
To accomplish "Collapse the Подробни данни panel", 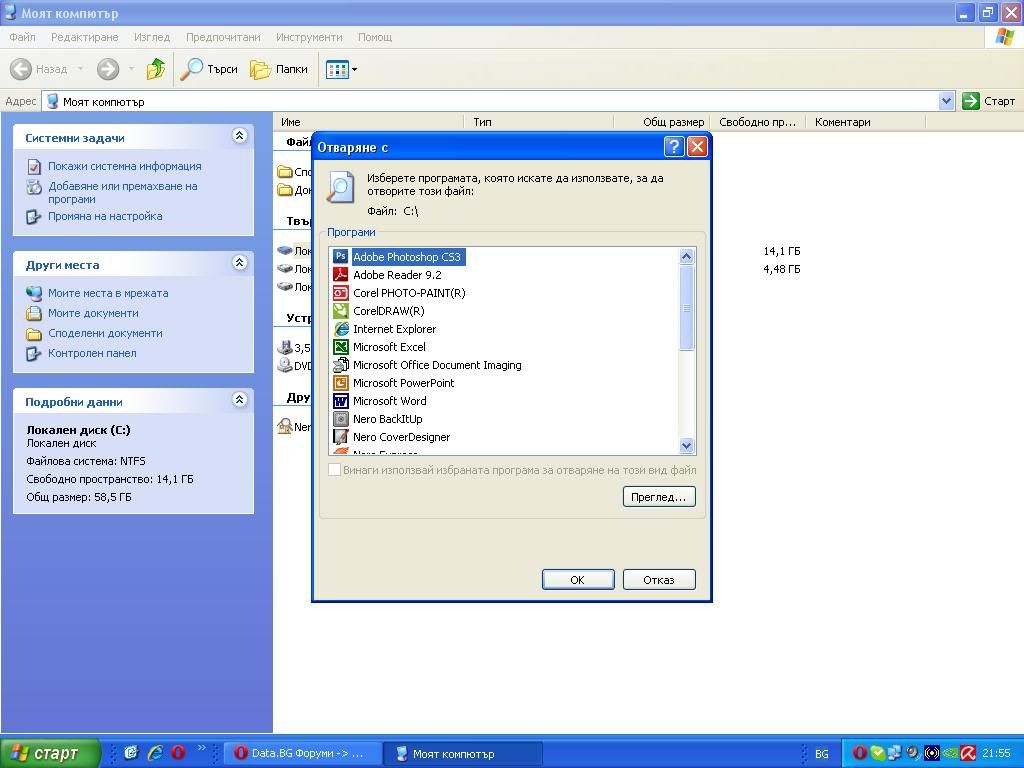I will (x=239, y=400).
